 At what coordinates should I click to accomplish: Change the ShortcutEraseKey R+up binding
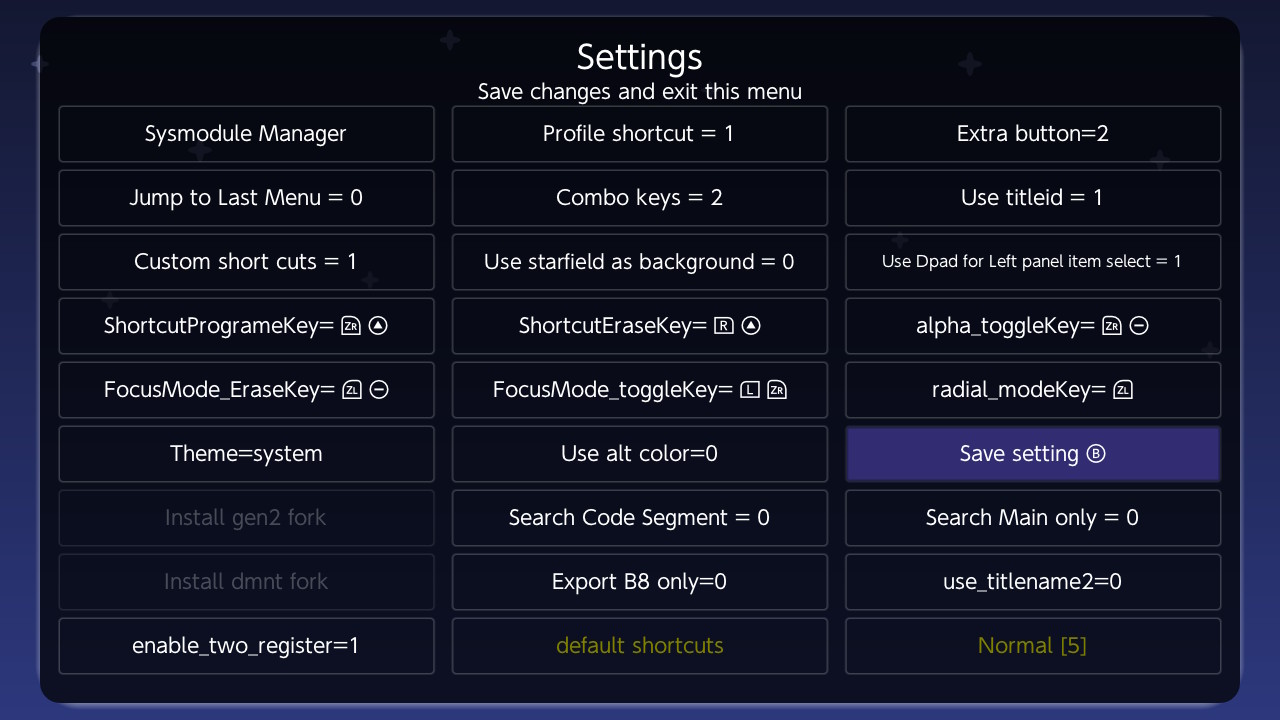[640, 326]
